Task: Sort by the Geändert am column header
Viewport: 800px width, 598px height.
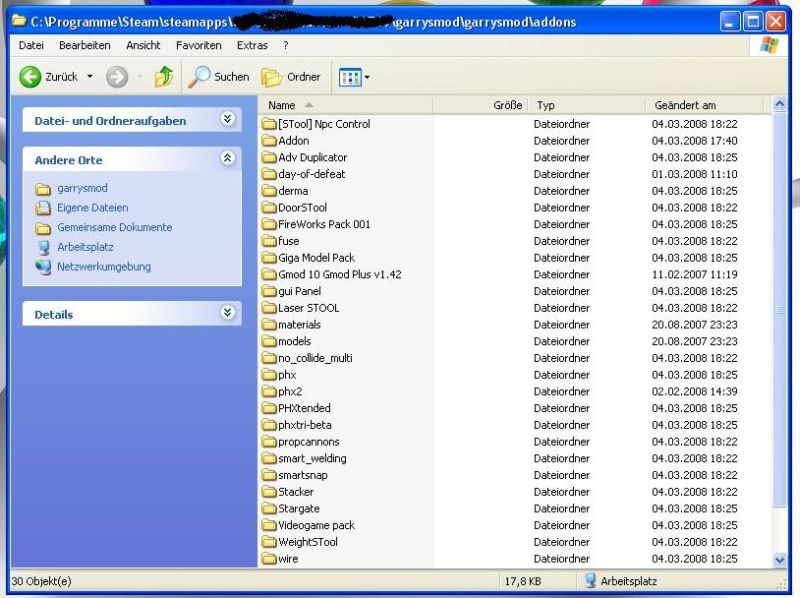Action: 704,105
